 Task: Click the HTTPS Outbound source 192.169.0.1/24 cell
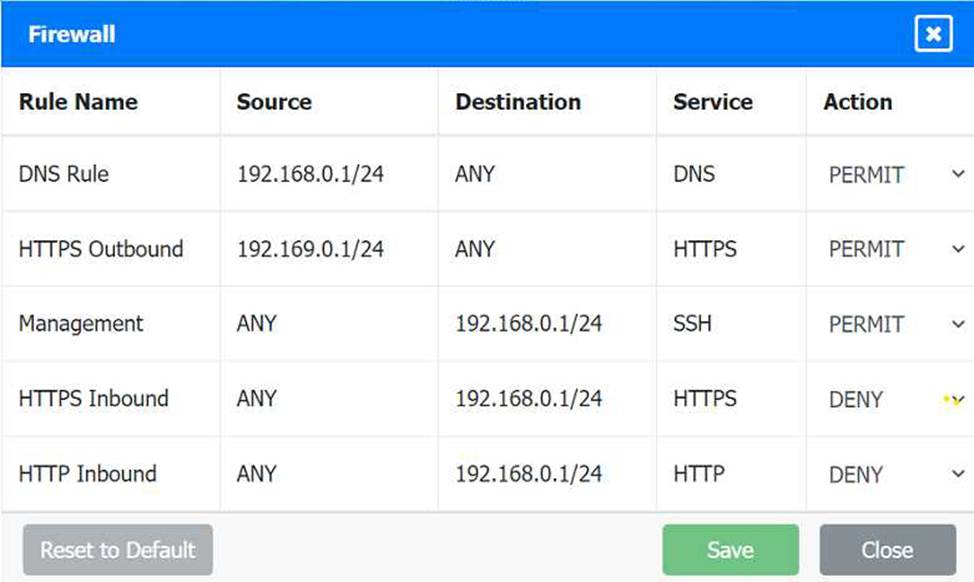pos(310,249)
